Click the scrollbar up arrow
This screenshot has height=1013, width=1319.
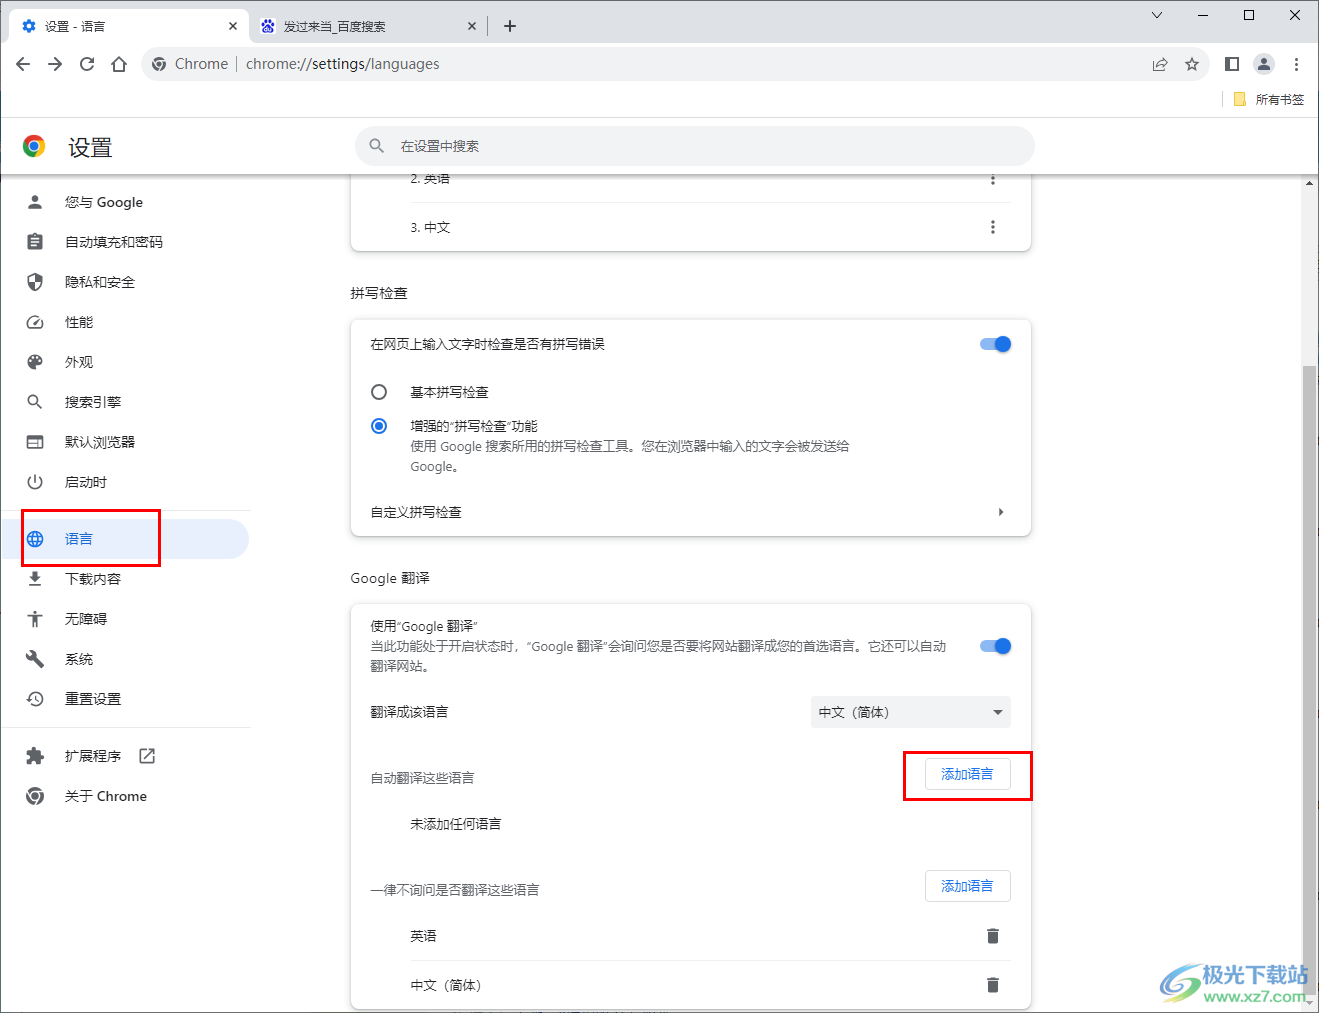click(1309, 183)
